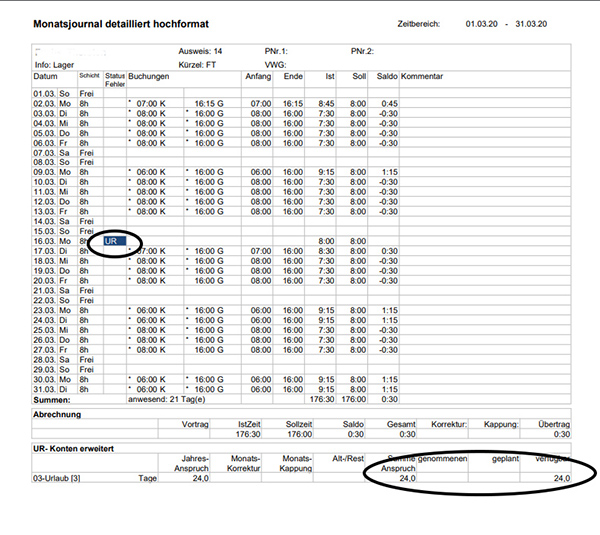The width and height of the screenshot is (600, 535).
Task: Click the '16.03. Mo' date cell
Action: click(52, 241)
